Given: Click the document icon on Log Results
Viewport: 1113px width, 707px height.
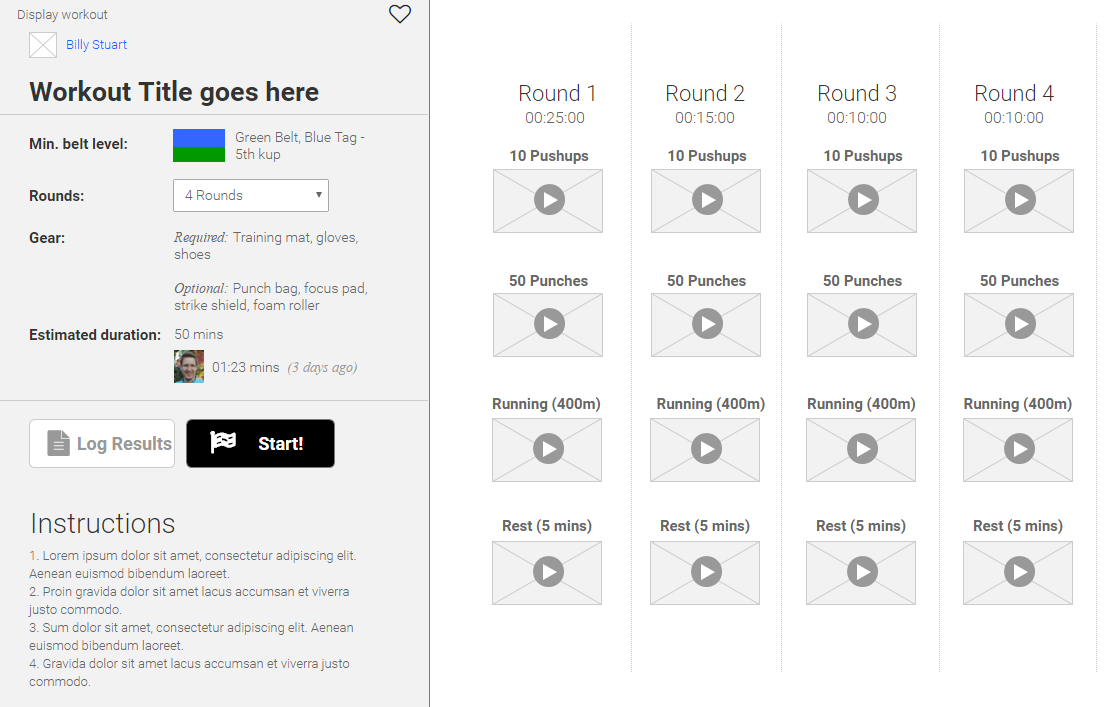Looking at the screenshot, I should [x=59, y=443].
